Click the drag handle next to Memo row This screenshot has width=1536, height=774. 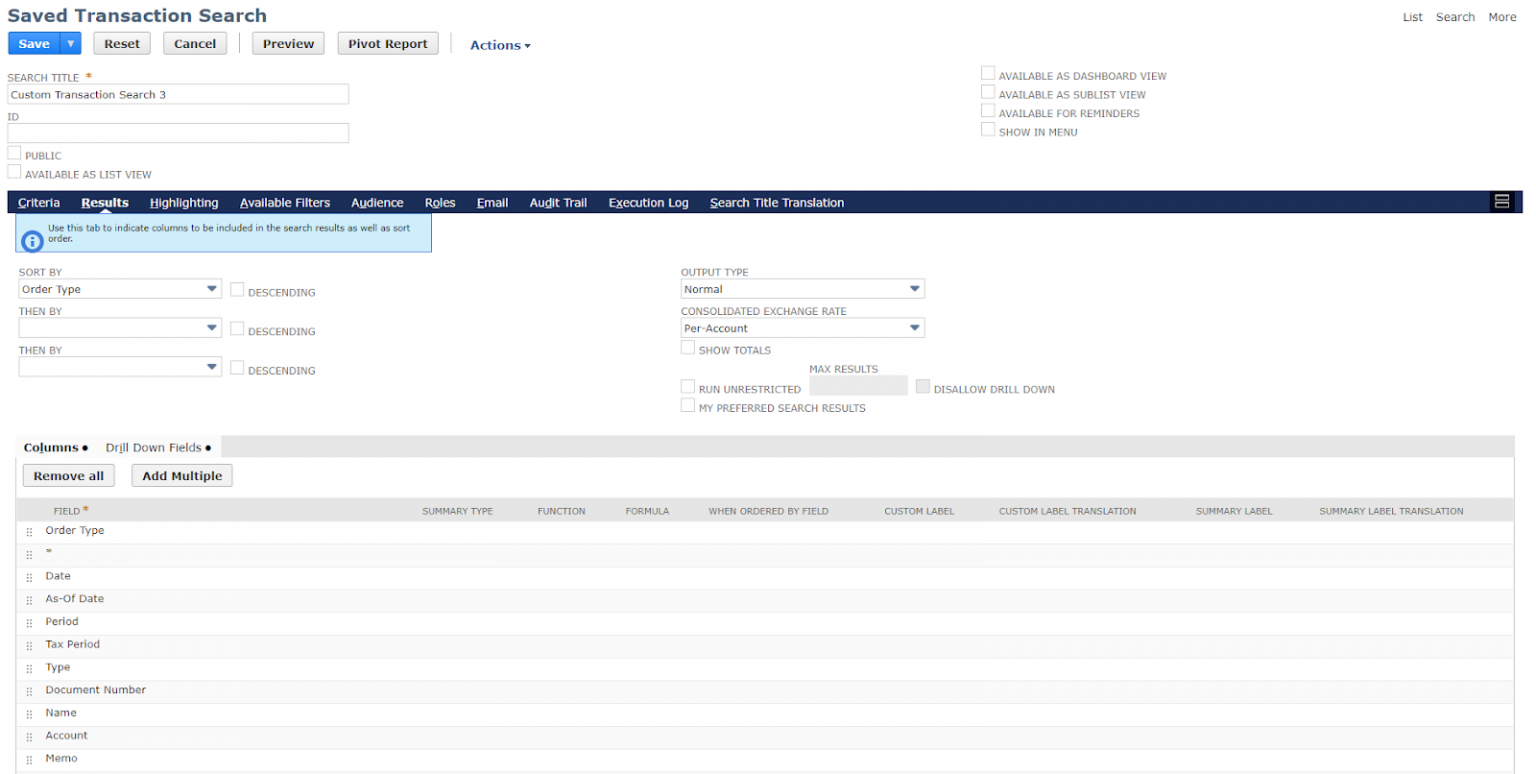click(x=29, y=760)
